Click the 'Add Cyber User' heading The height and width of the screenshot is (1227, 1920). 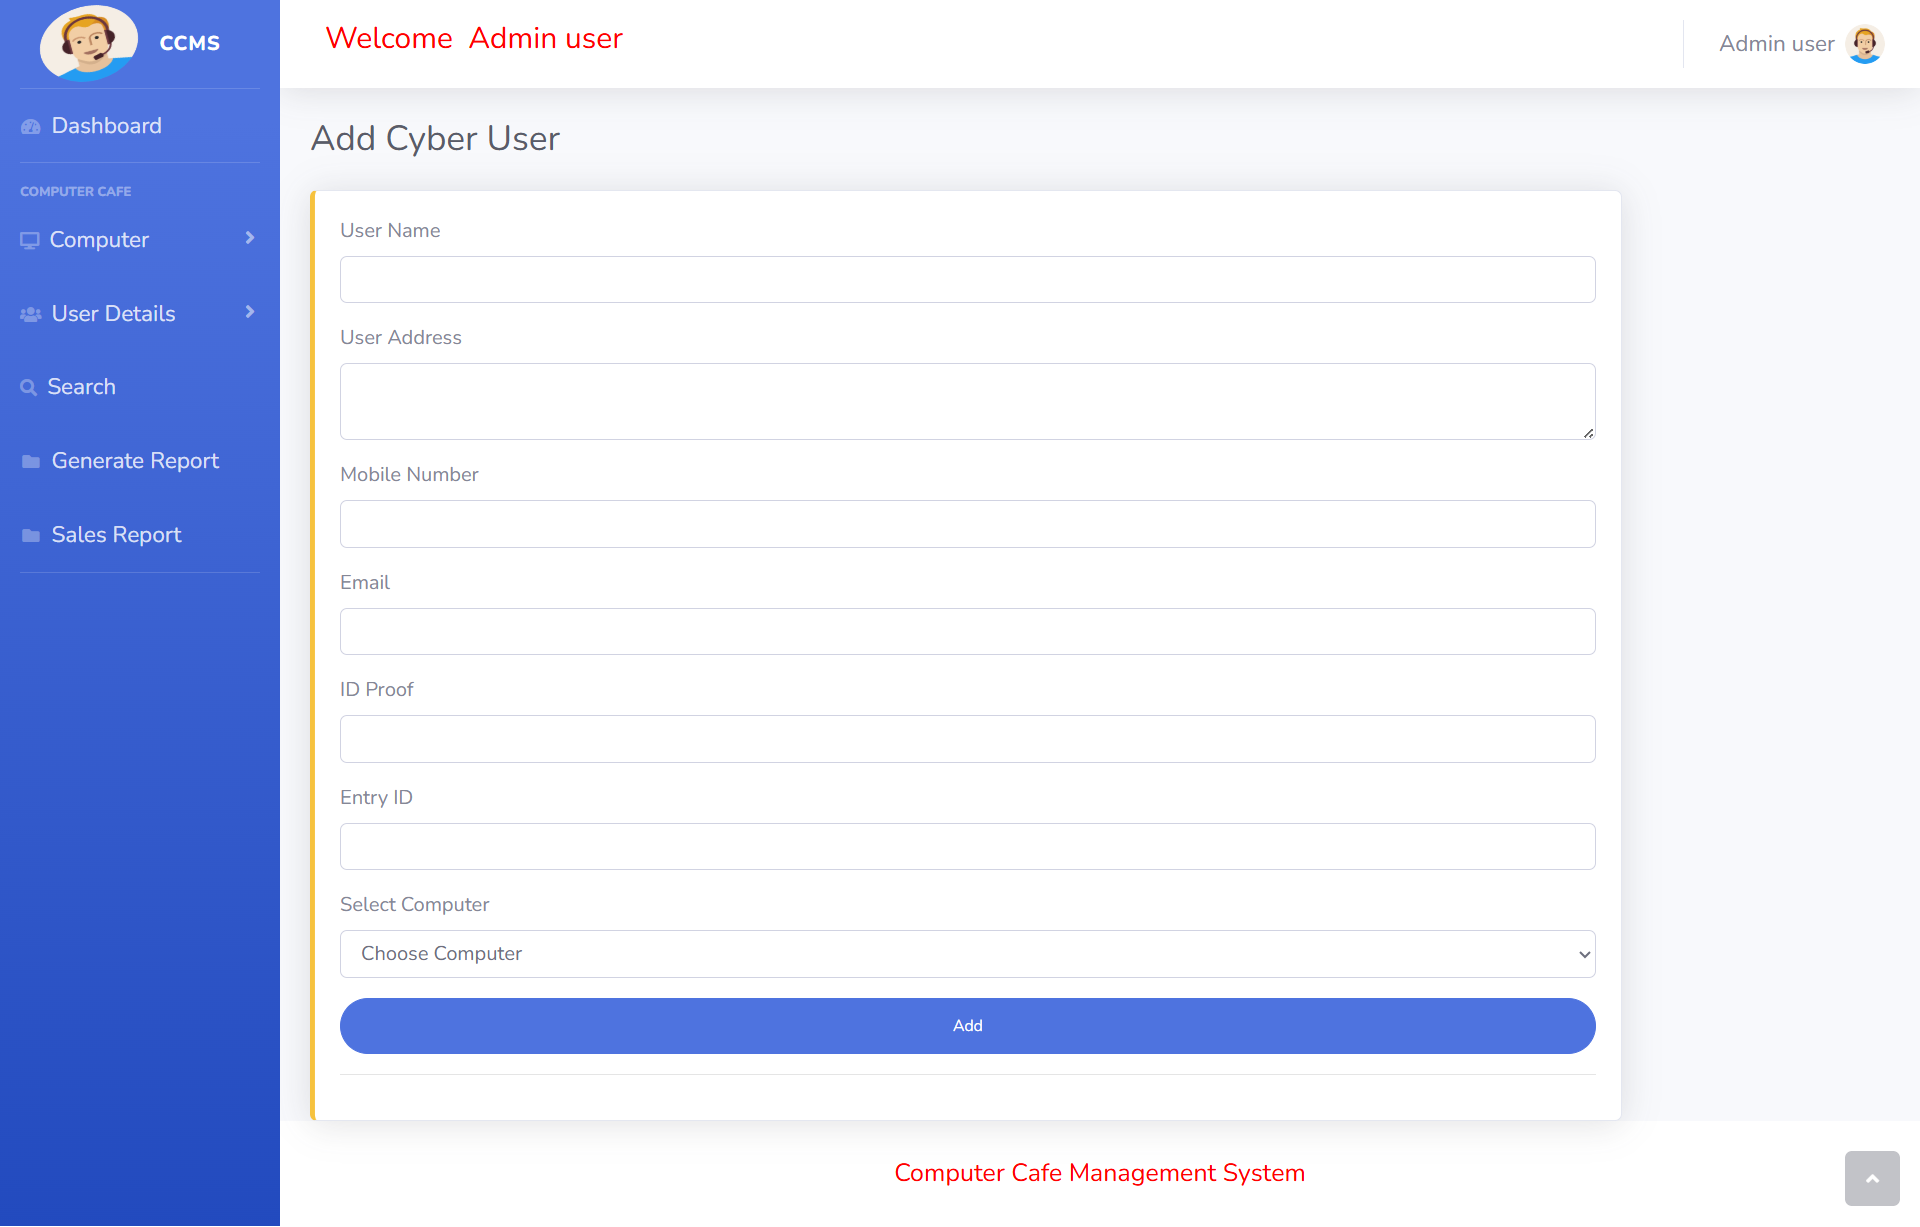(435, 138)
